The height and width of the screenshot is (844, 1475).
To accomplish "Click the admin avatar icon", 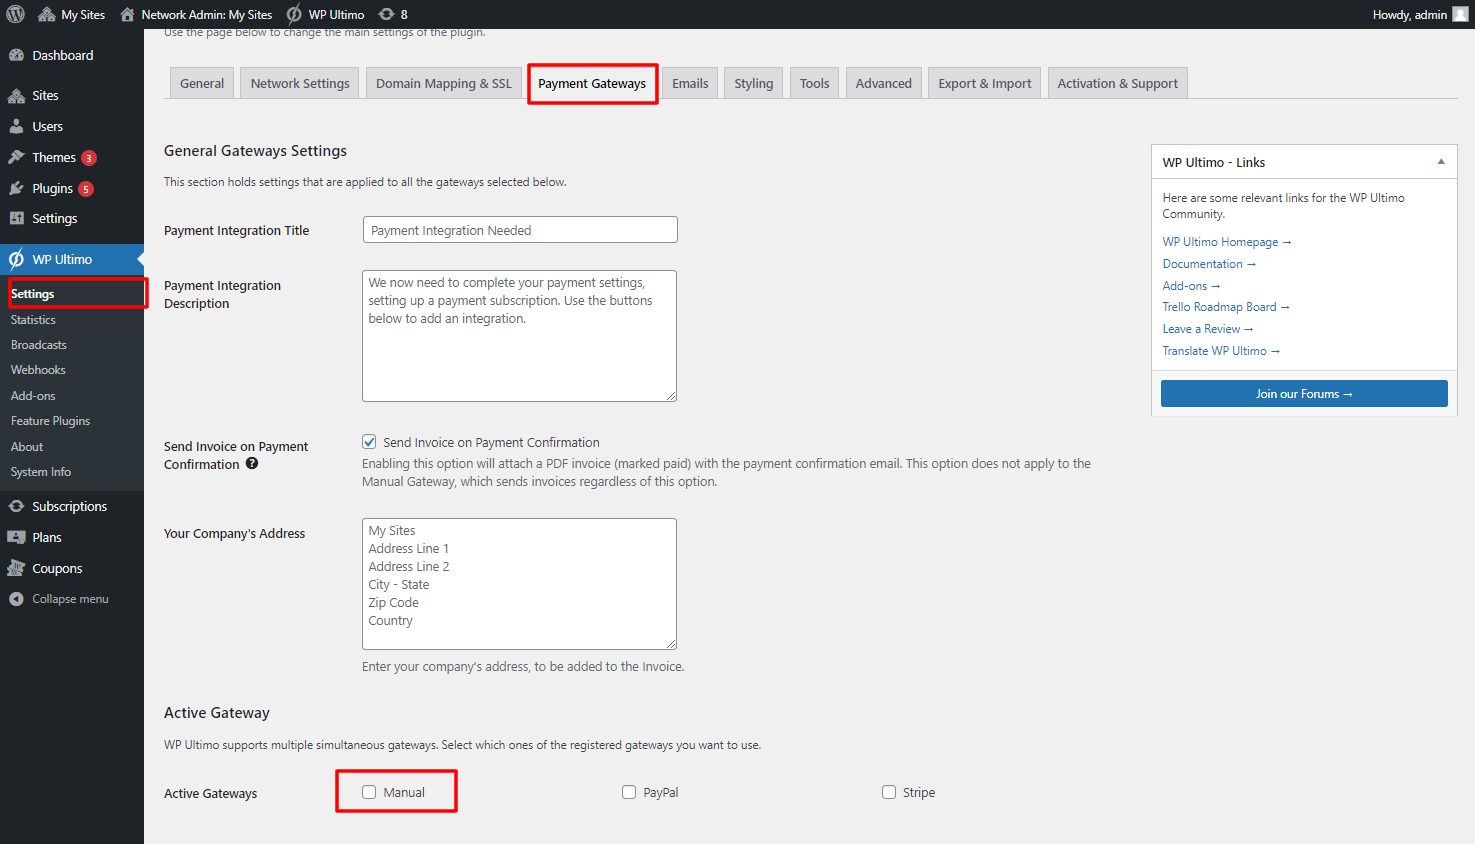I will 1460,14.
